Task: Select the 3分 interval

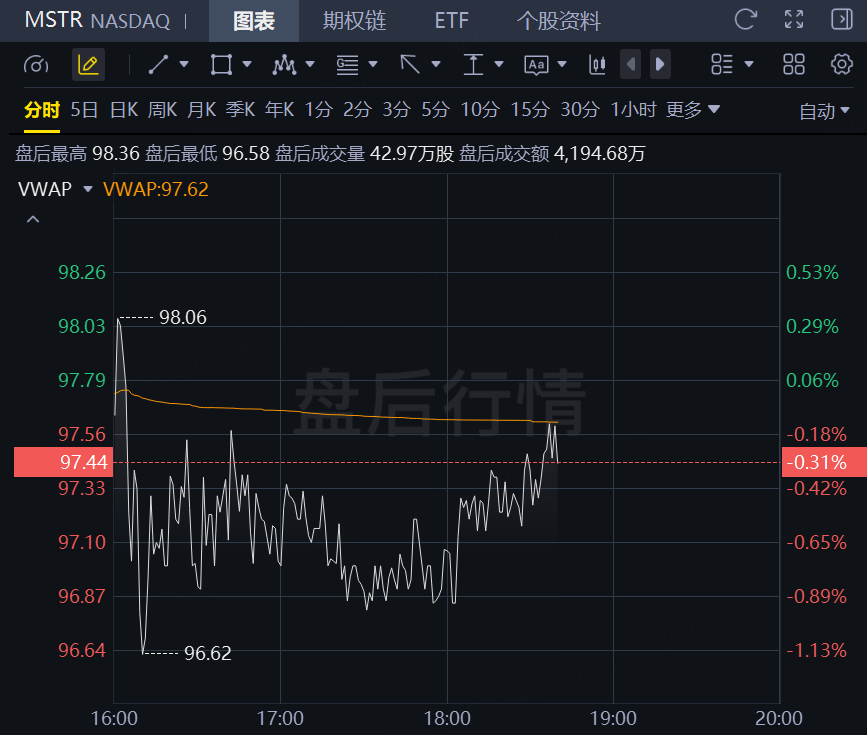Action: 396,110
